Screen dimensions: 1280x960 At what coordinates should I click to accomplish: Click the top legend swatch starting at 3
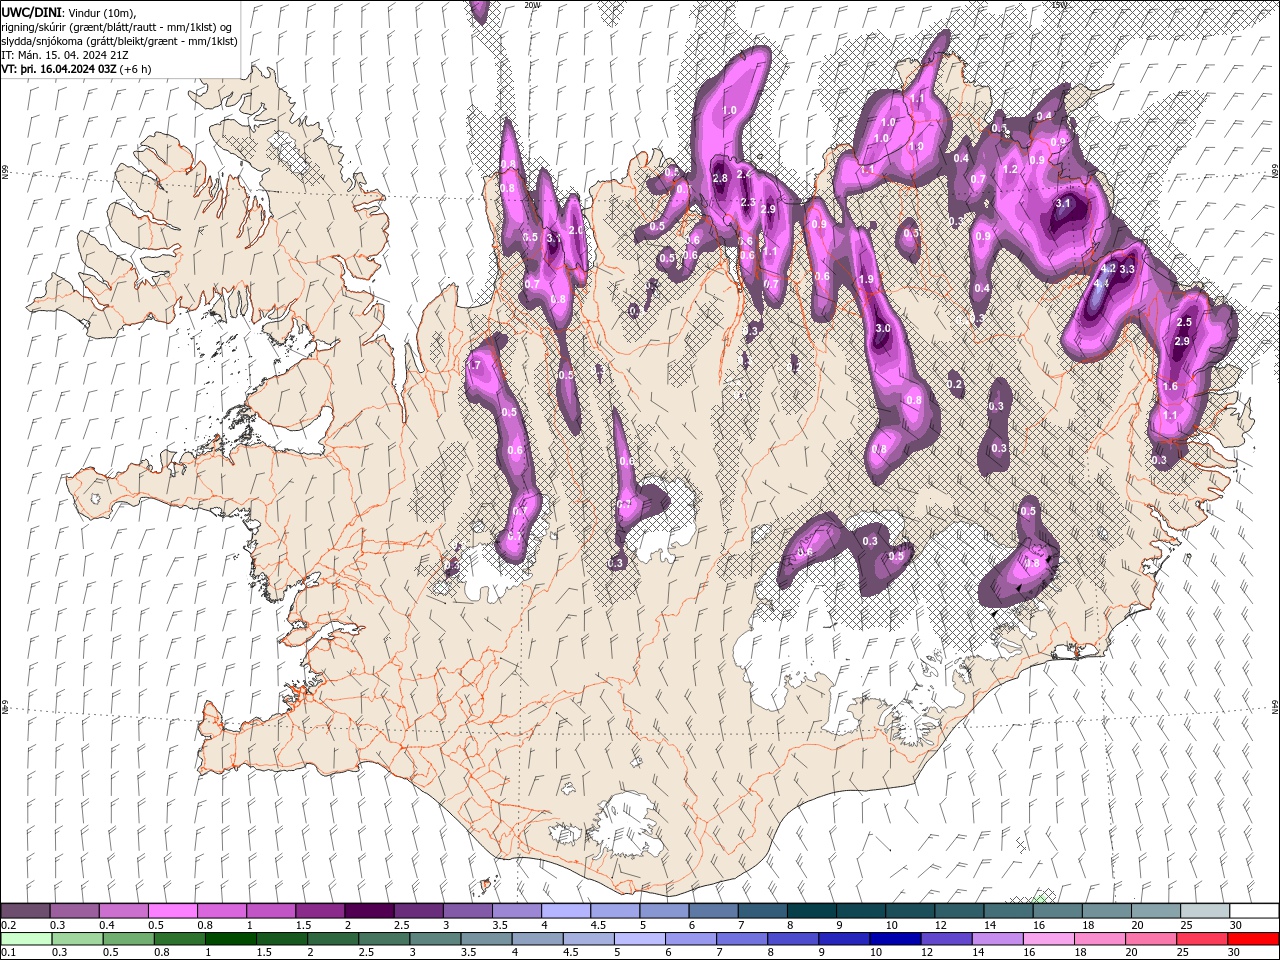[x=467, y=911]
